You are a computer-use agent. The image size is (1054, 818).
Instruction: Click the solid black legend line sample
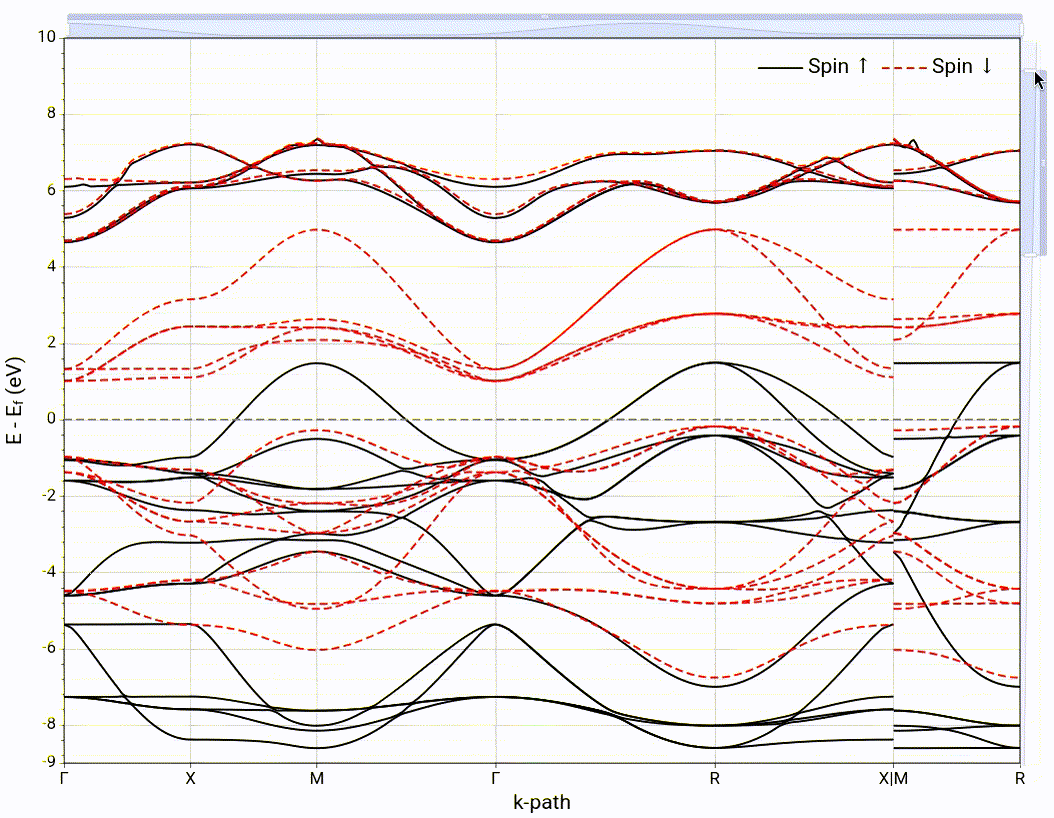pyautogui.click(x=781, y=67)
